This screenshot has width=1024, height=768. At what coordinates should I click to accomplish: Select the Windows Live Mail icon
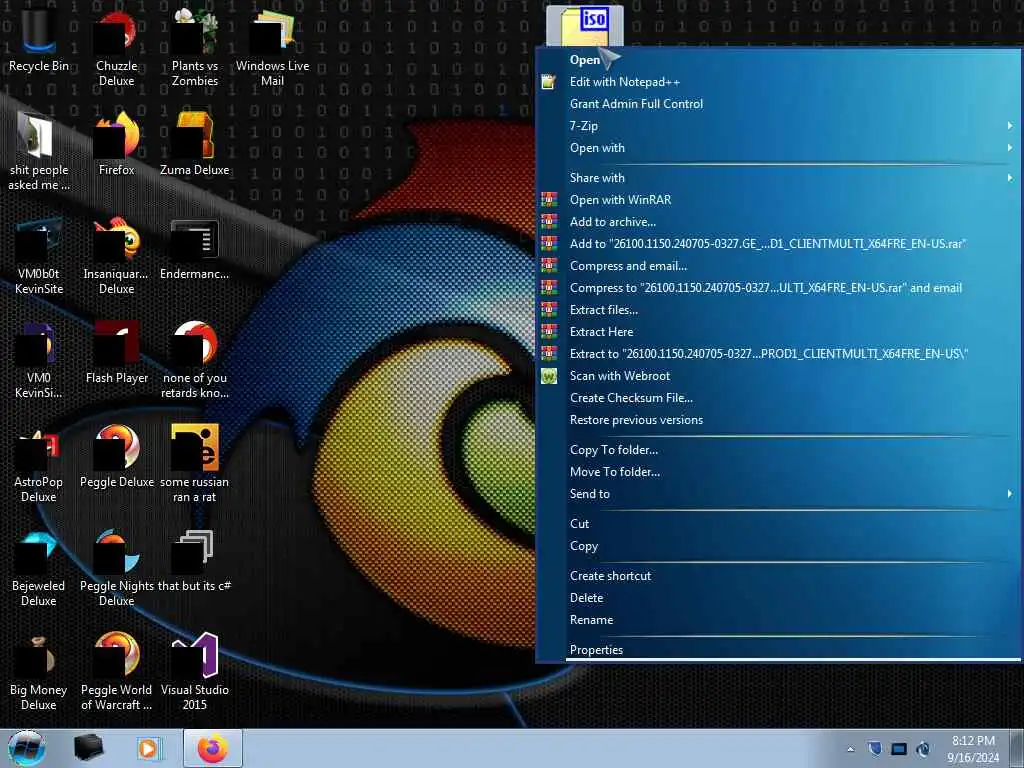point(272,47)
